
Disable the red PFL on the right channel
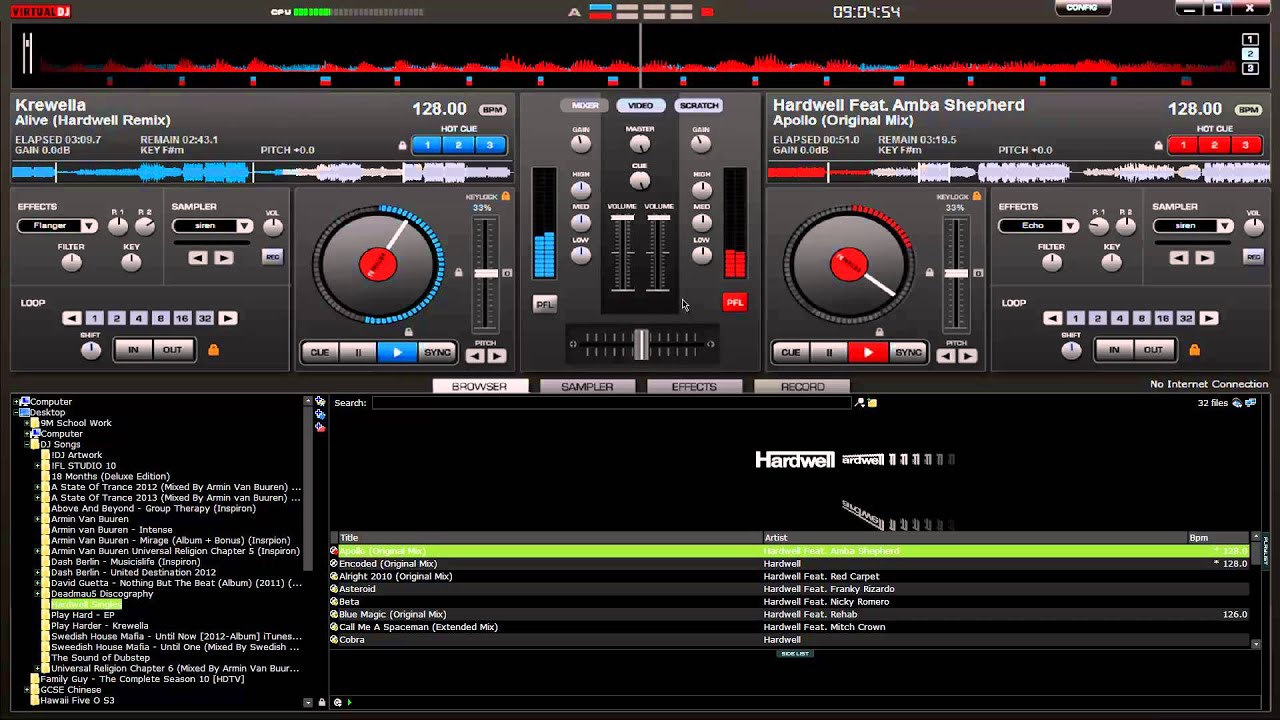tap(735, 302)
